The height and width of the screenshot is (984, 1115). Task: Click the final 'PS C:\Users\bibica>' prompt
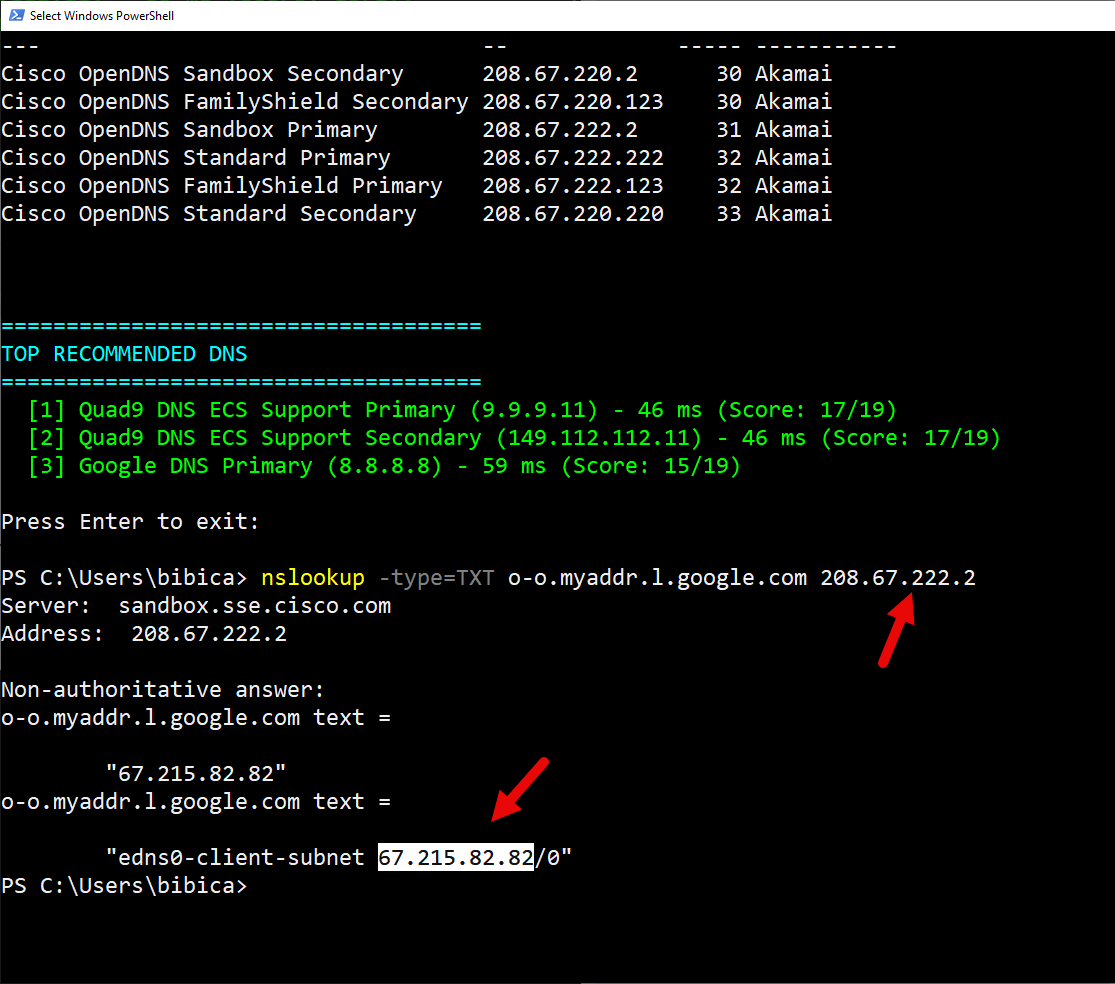[124, 886]
